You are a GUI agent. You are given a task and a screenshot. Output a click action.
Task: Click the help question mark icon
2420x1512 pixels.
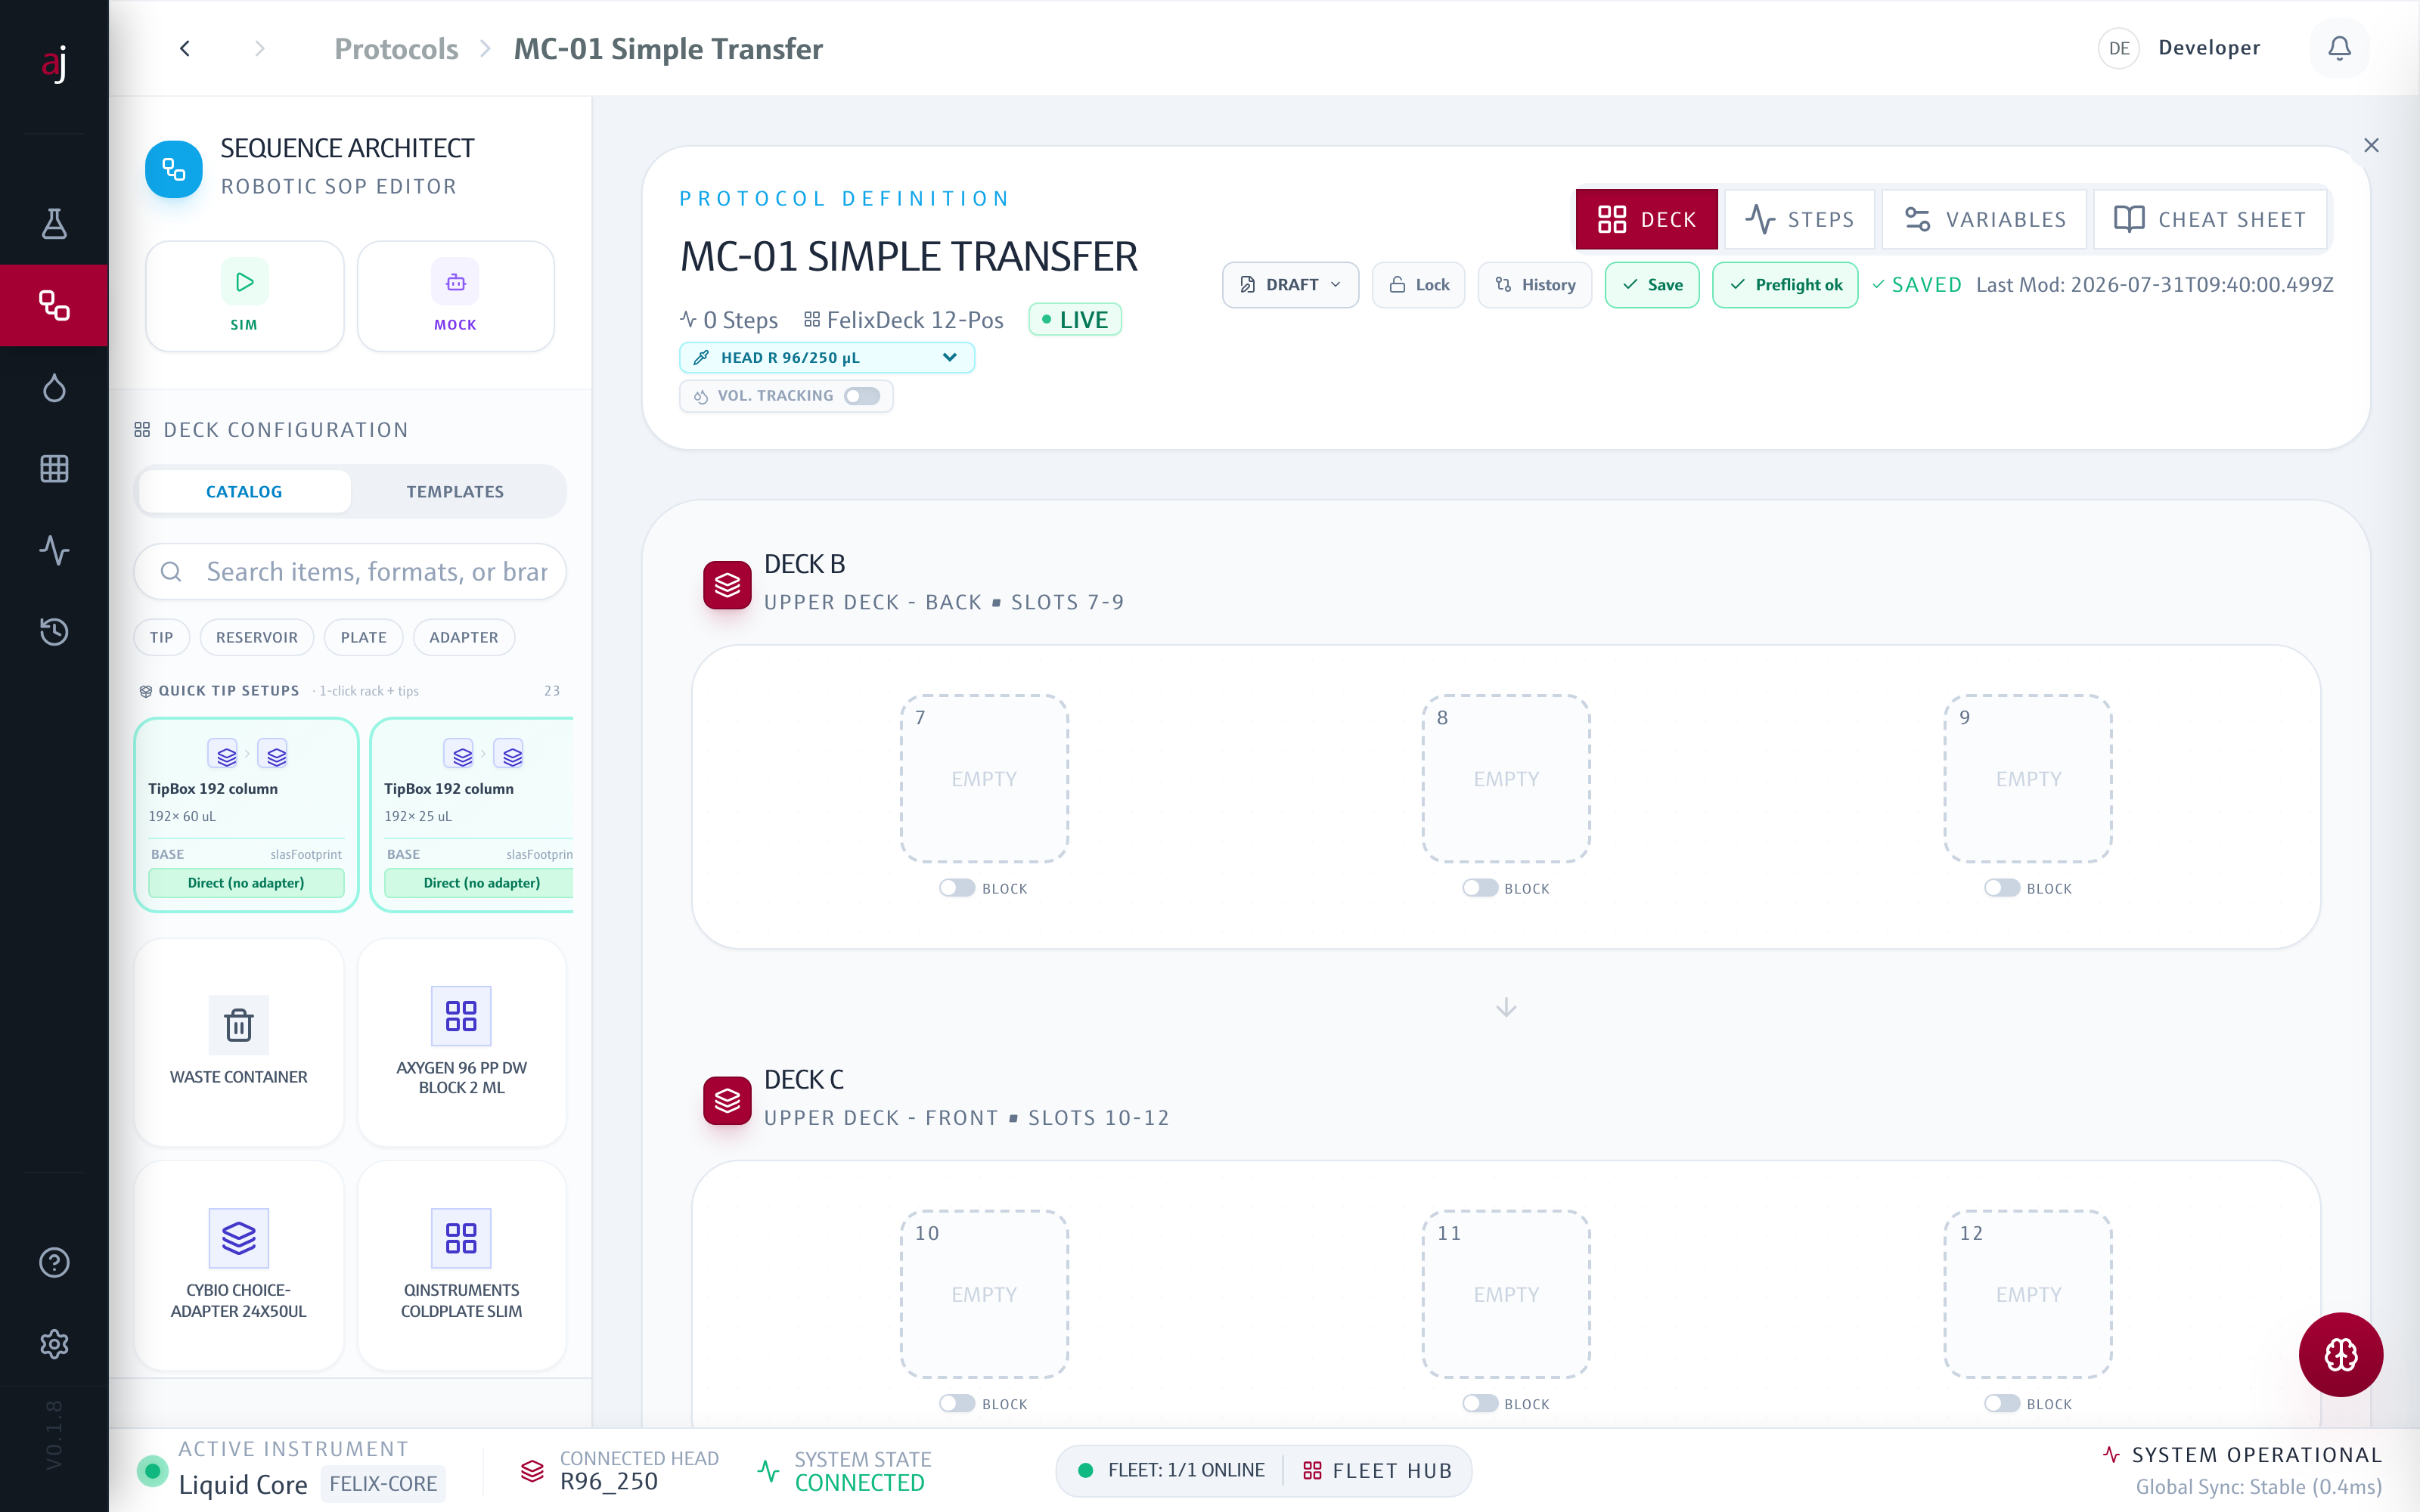pyautogui.click(x=54, y=1262)
